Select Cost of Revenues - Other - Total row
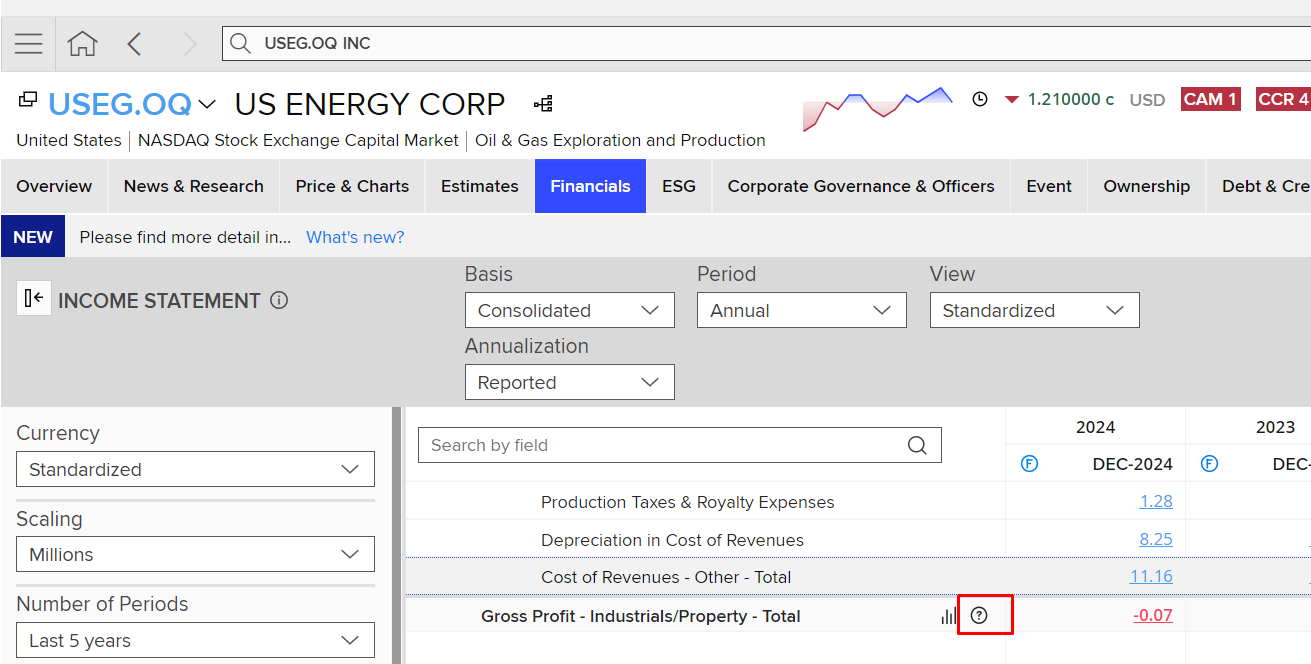The width and height of the screenshot is (1311, 664). tap(666, 577)
